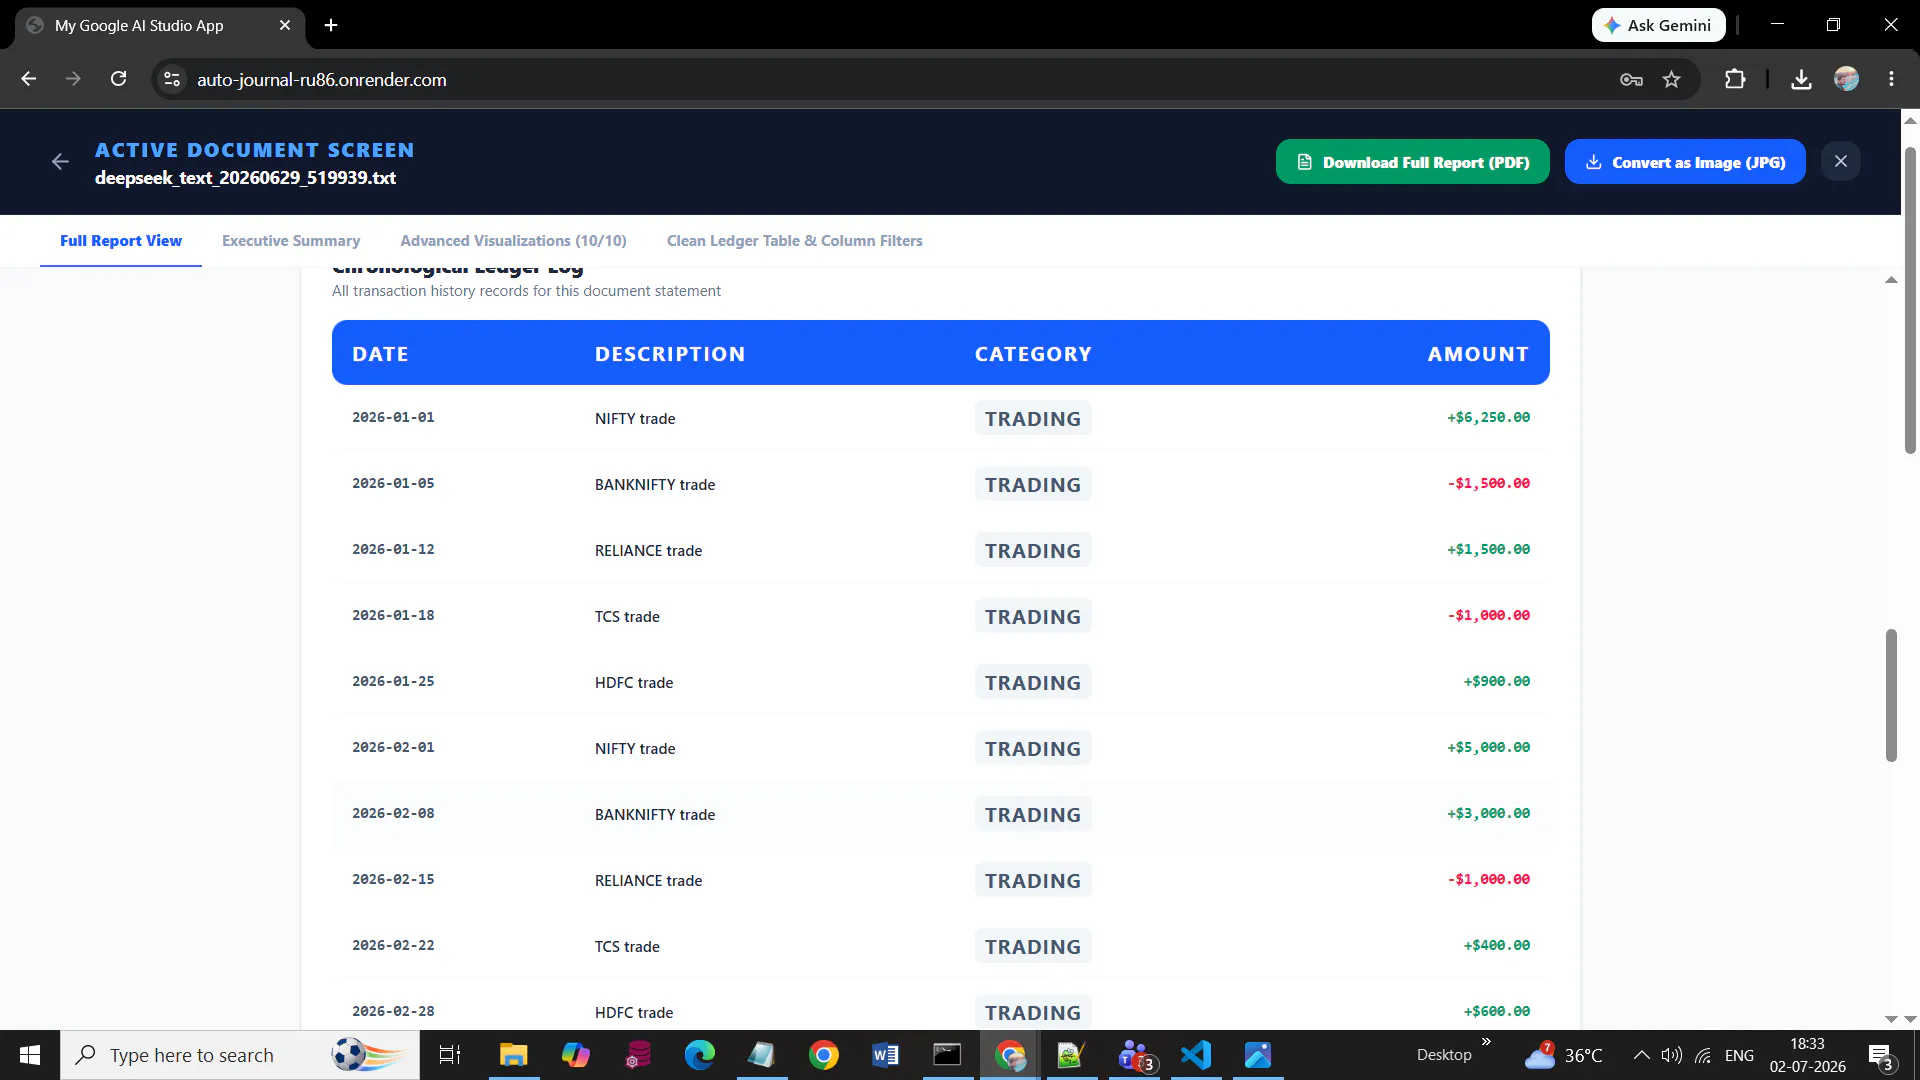Open the notification center icon

pyautogui.click(x=1880, y=1056)
